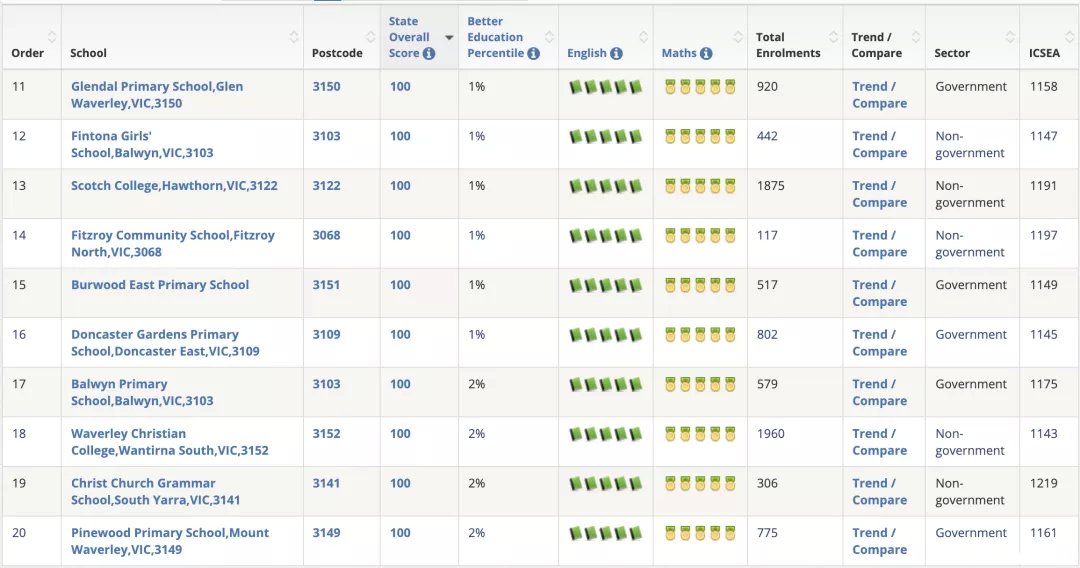Click English book rating for Burwood East Primary

coord(605,285)
